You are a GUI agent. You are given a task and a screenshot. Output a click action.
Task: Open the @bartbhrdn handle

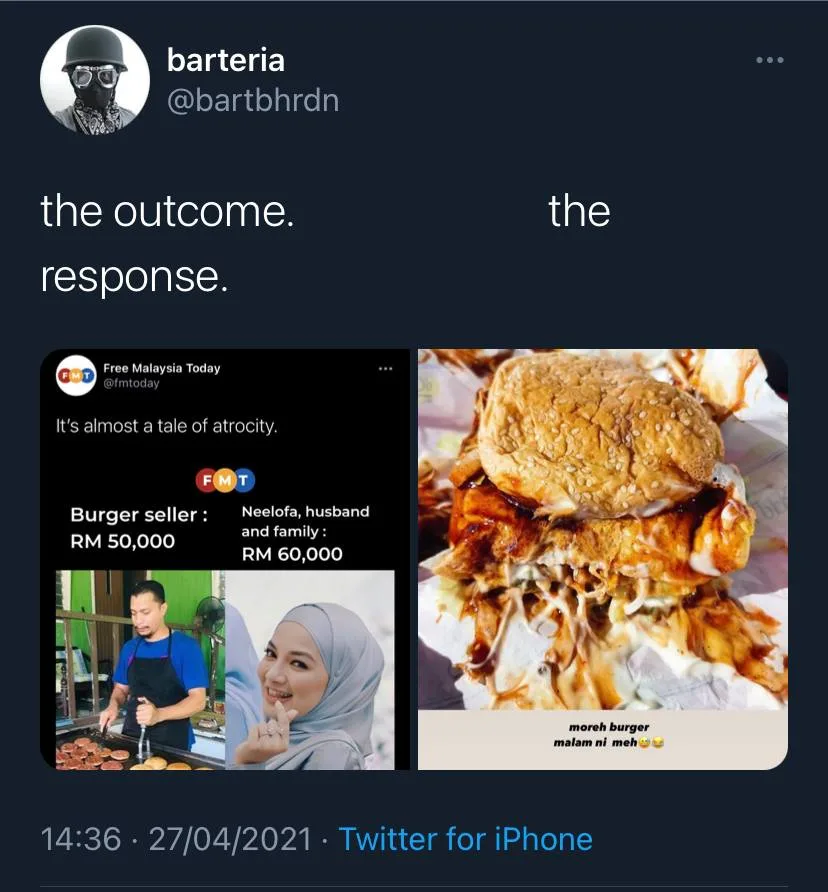(253, 100)
